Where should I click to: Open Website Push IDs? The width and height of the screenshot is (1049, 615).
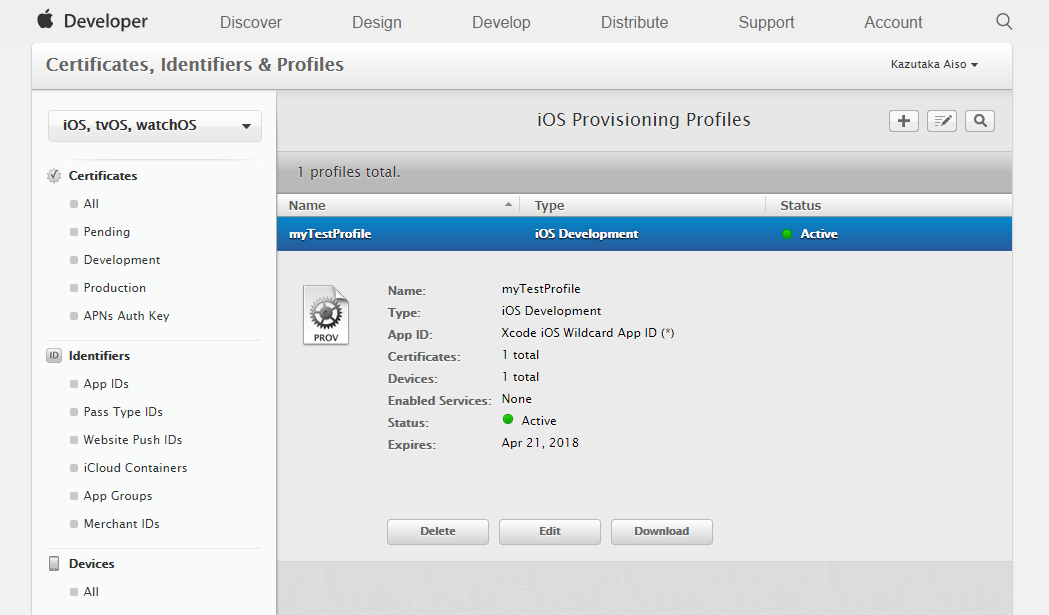[132, 440]
